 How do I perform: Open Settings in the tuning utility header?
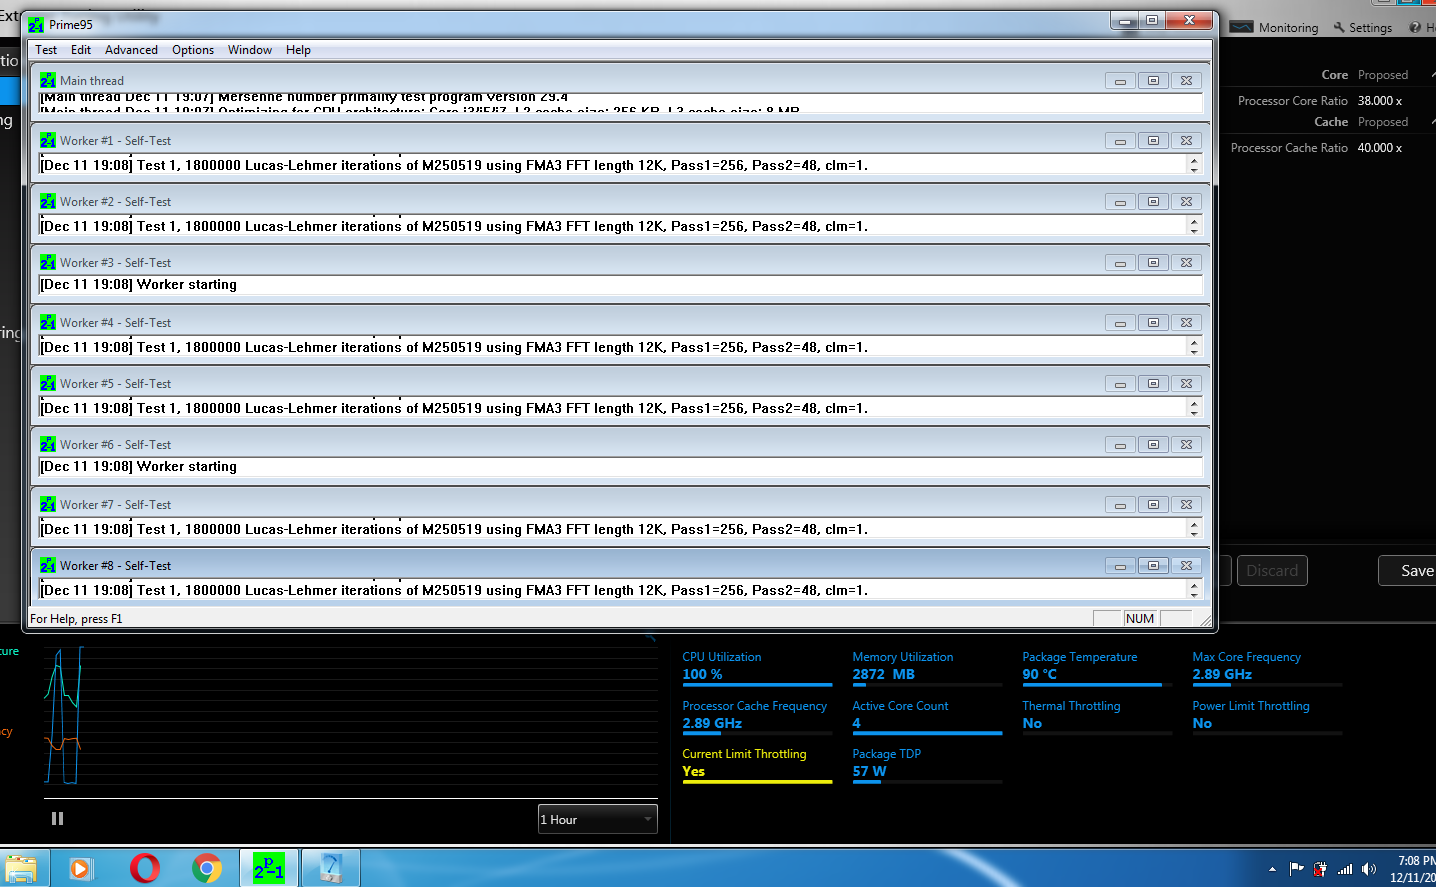coord(1362,28)
